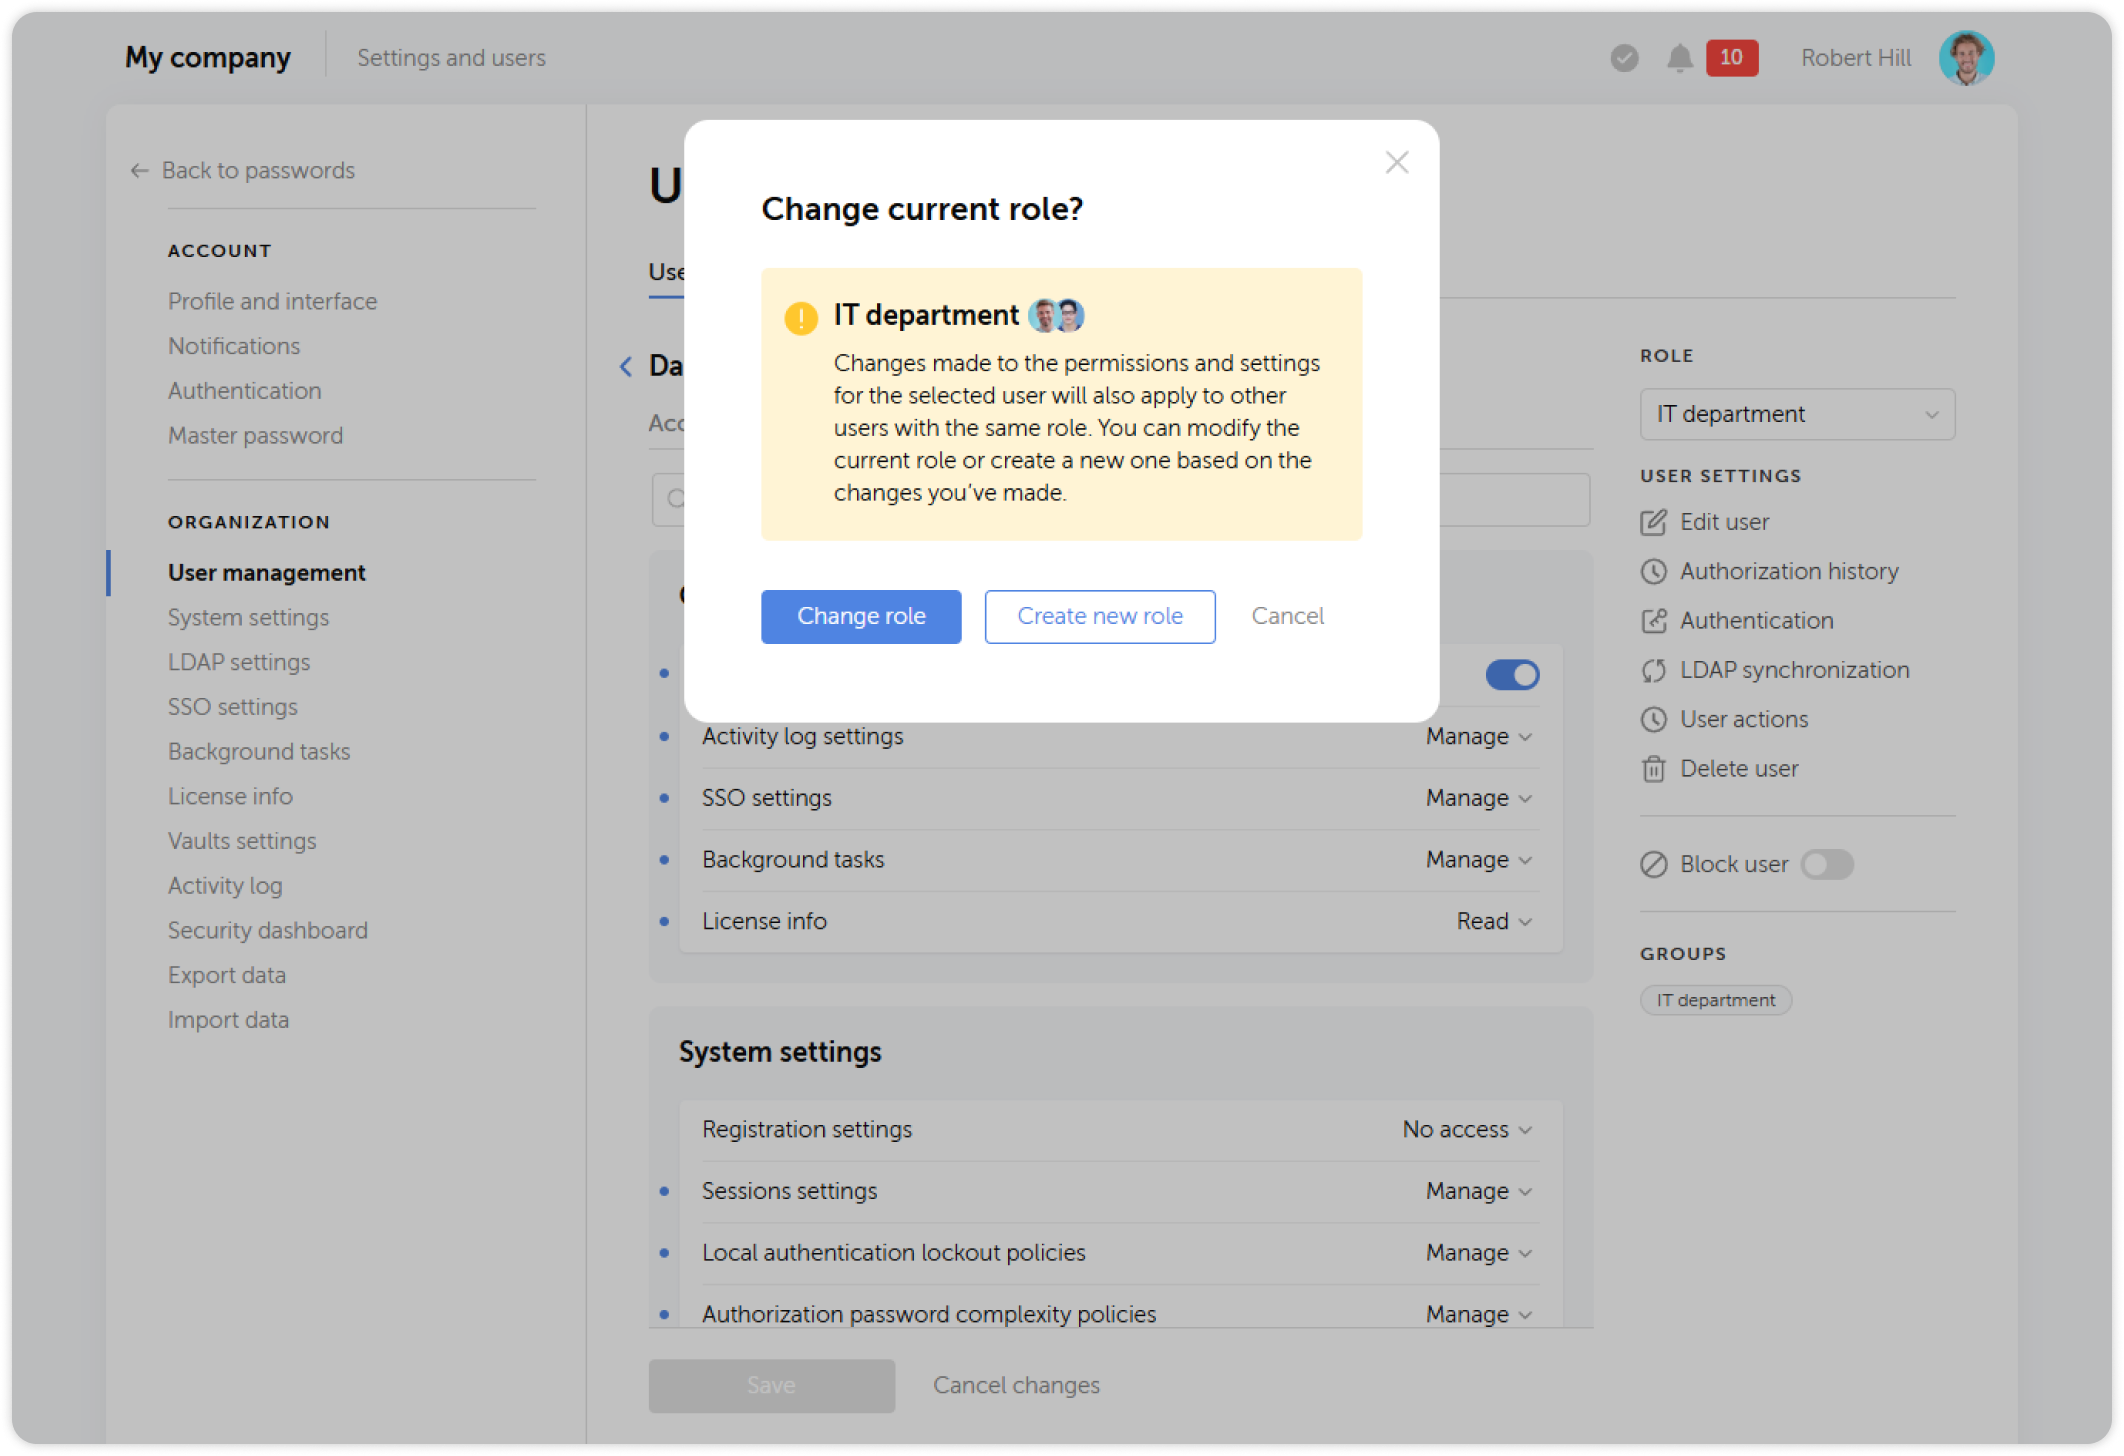Click Robert Hill's profile avatar
Screen dimensions: 2124x1456
(1966, 57)
